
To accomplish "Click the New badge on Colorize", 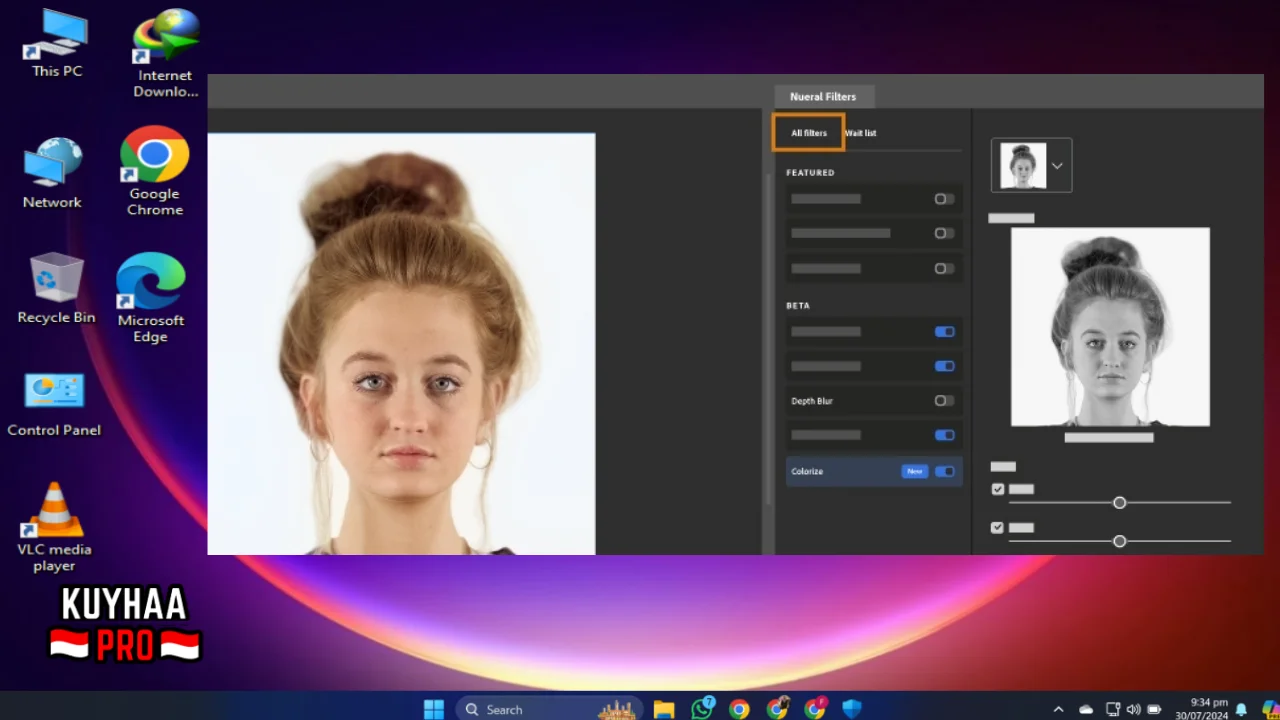I will point(914,471).
